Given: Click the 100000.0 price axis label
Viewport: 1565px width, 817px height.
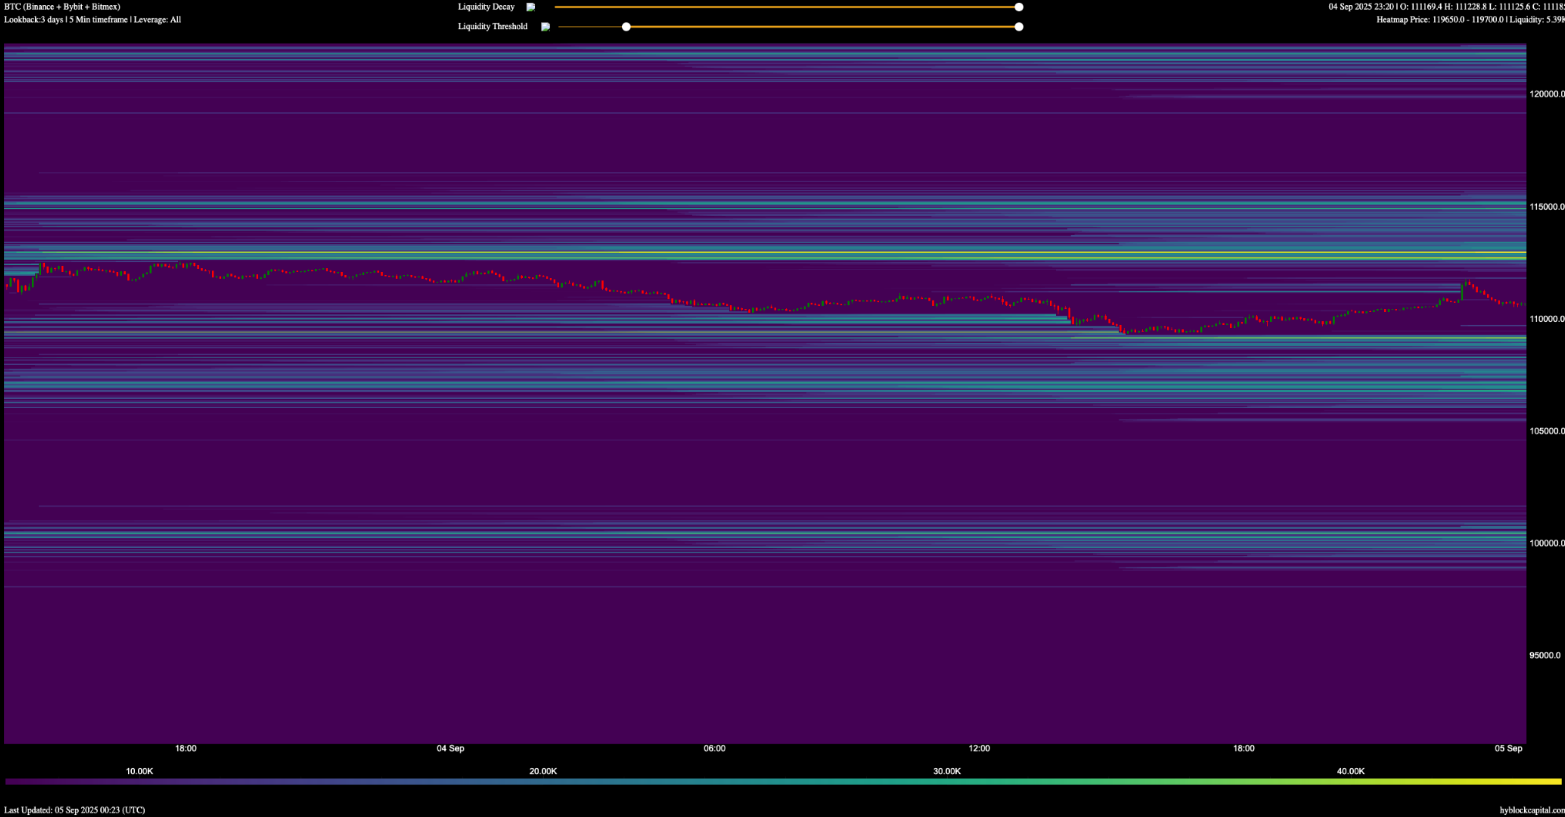Looking at the screenshot, I should pos(1545,543).
